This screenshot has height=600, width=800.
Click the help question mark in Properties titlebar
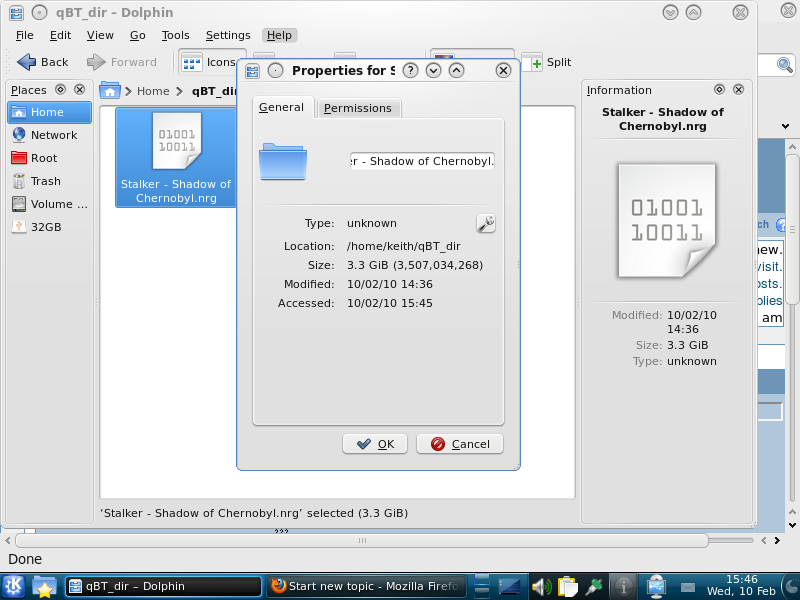coord(410,71)
